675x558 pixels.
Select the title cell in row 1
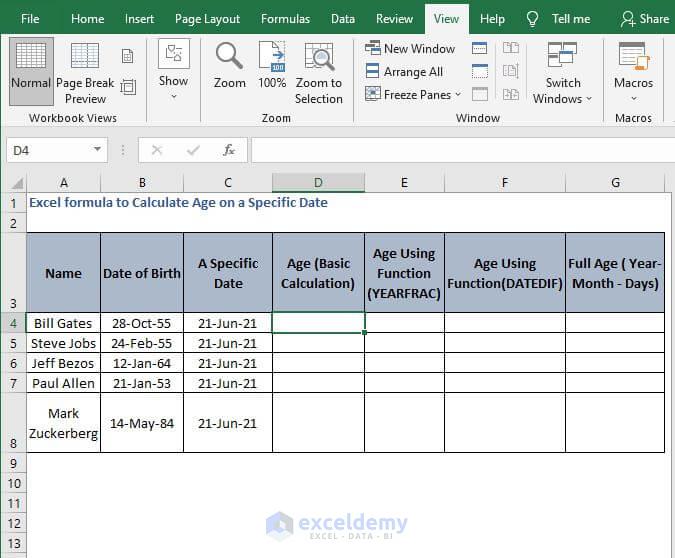[178, 202]
